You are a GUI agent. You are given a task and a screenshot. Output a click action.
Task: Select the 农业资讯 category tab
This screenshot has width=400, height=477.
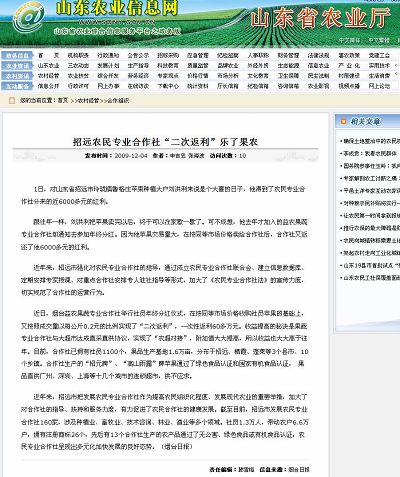18,66
